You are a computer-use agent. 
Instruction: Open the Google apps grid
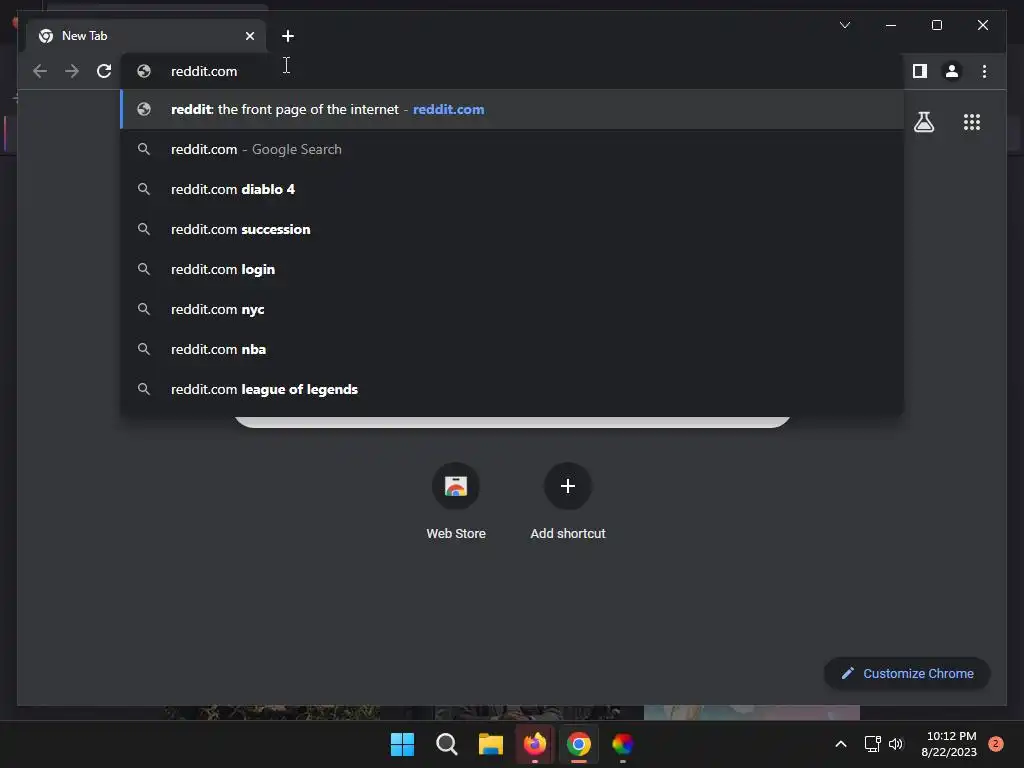coord(972,122)
